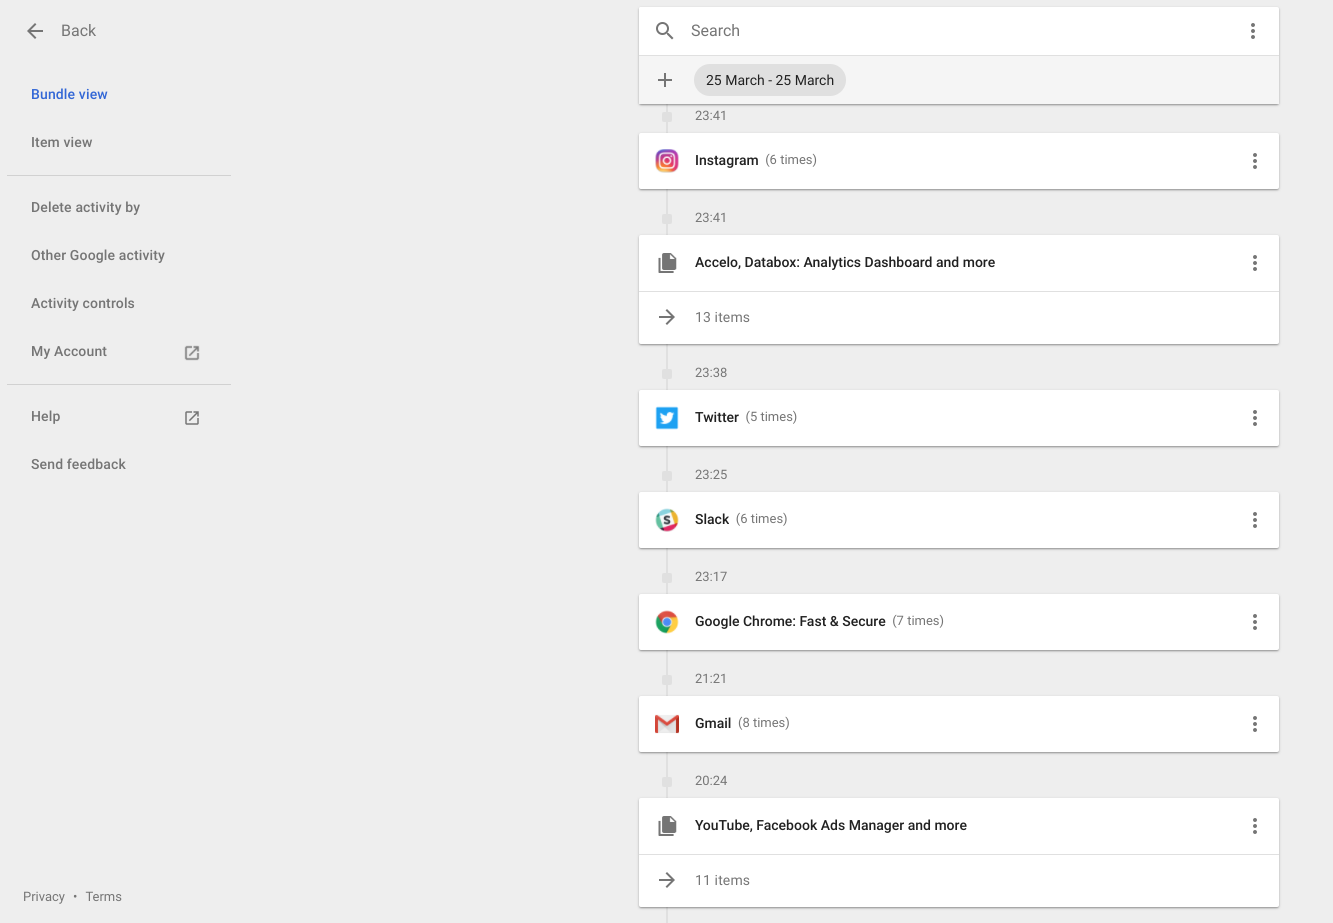The image size is (1333, 923).
Task: Open the search bar's three-dot menu
Action: [1252, 31]
